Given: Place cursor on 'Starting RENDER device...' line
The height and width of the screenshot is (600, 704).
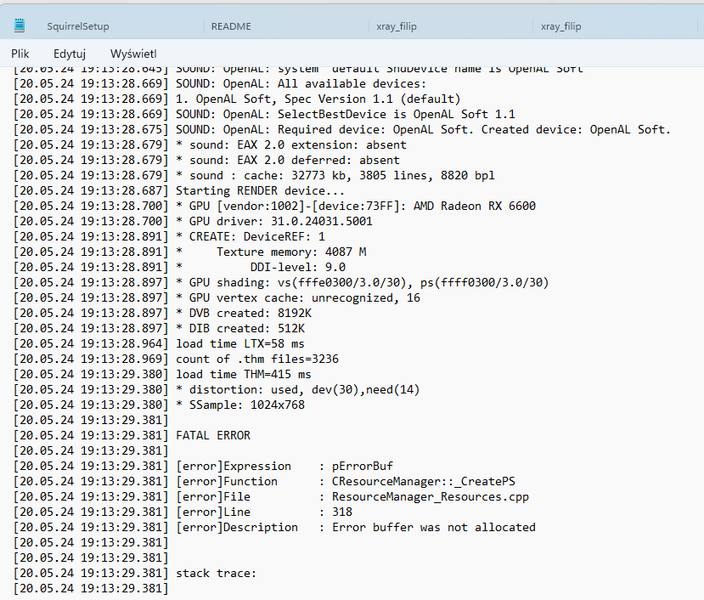Looking at the screenshot, I should (x=260, y=190).
